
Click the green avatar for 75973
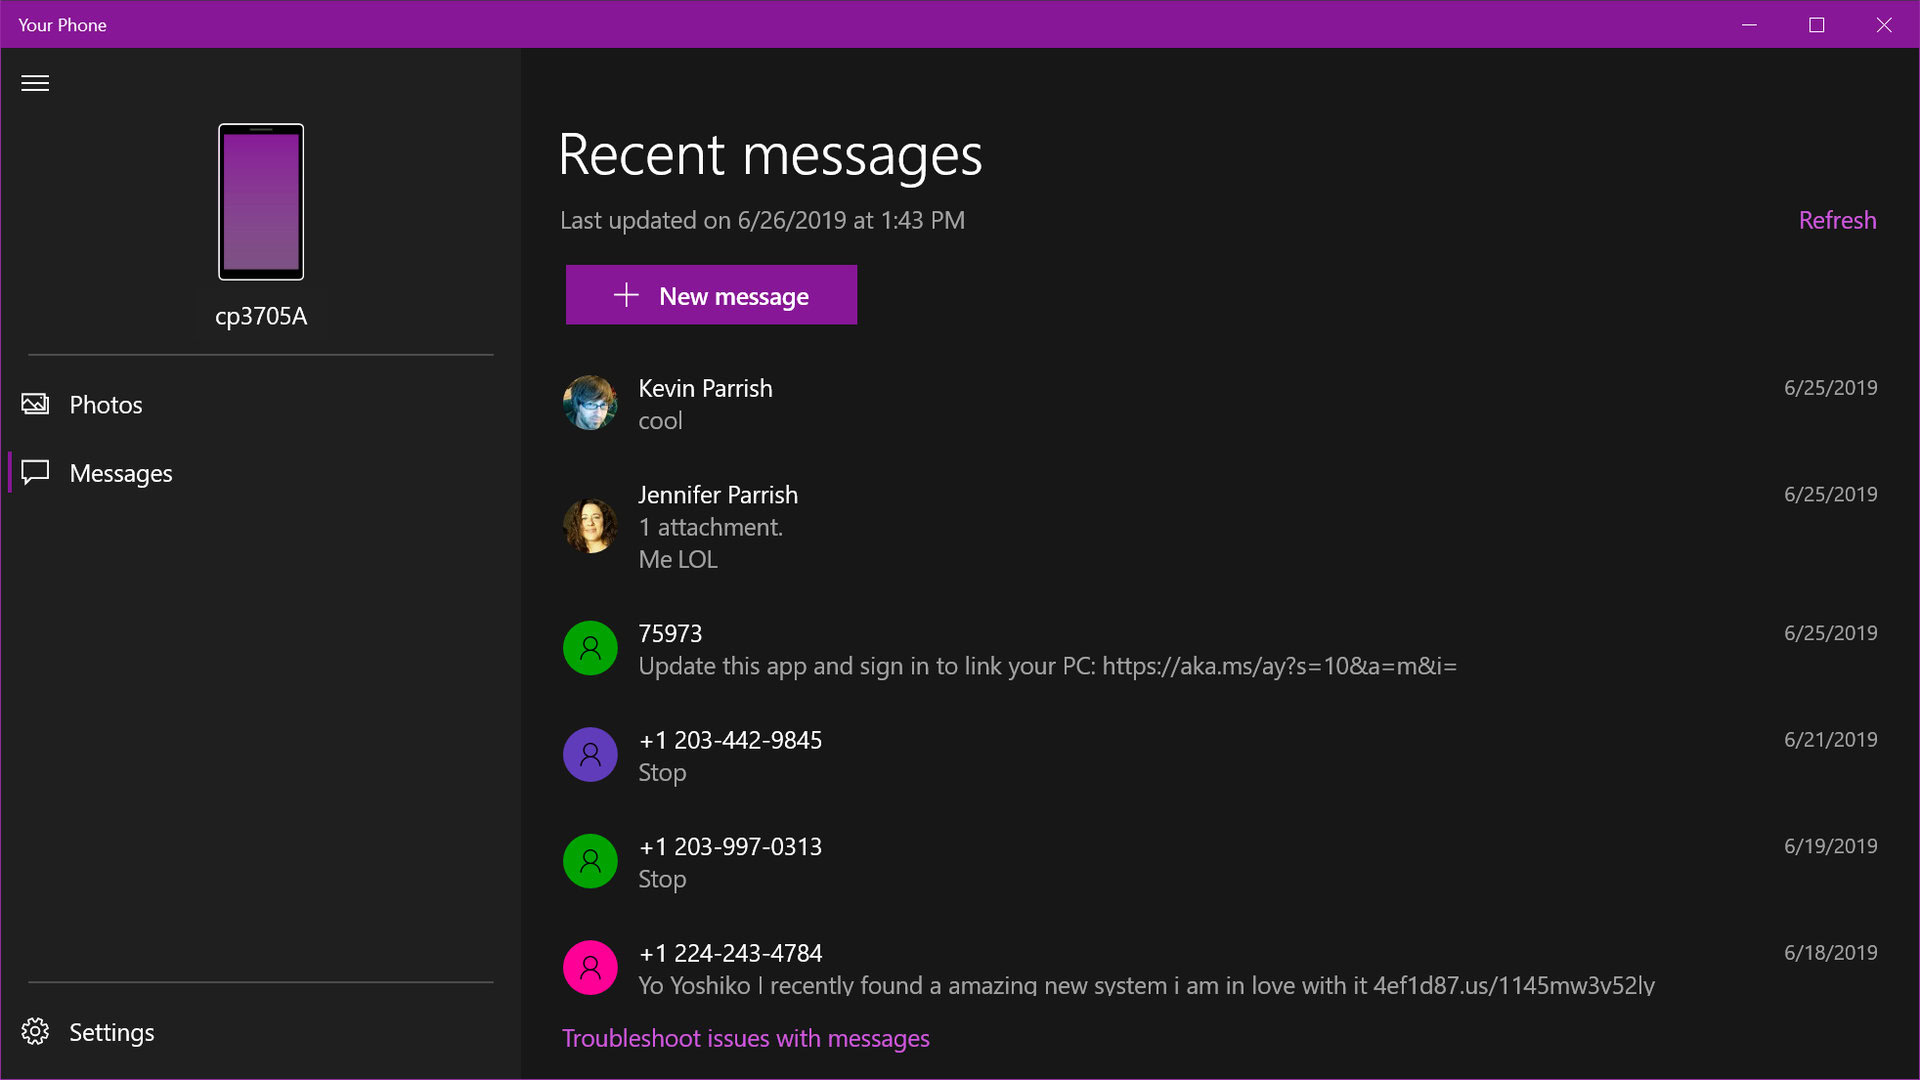(590, 648)
